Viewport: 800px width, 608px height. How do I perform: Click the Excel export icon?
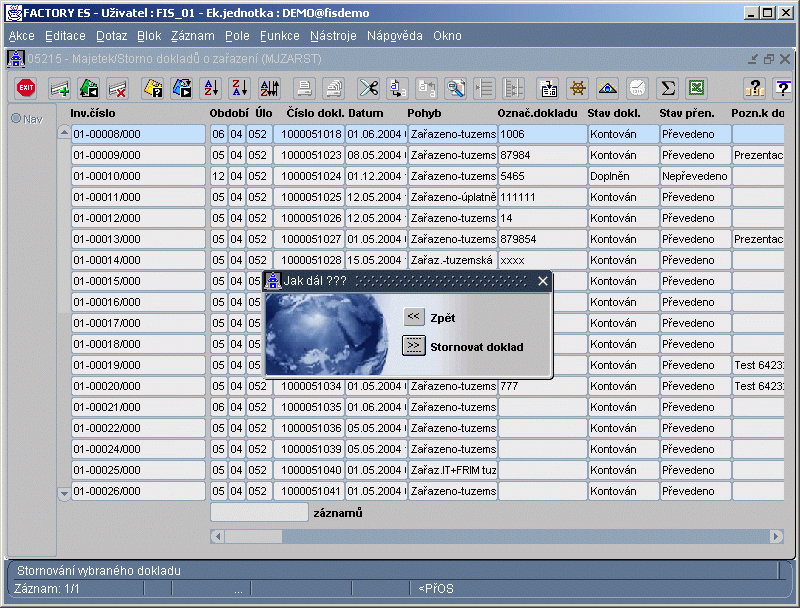click(696, 88)
